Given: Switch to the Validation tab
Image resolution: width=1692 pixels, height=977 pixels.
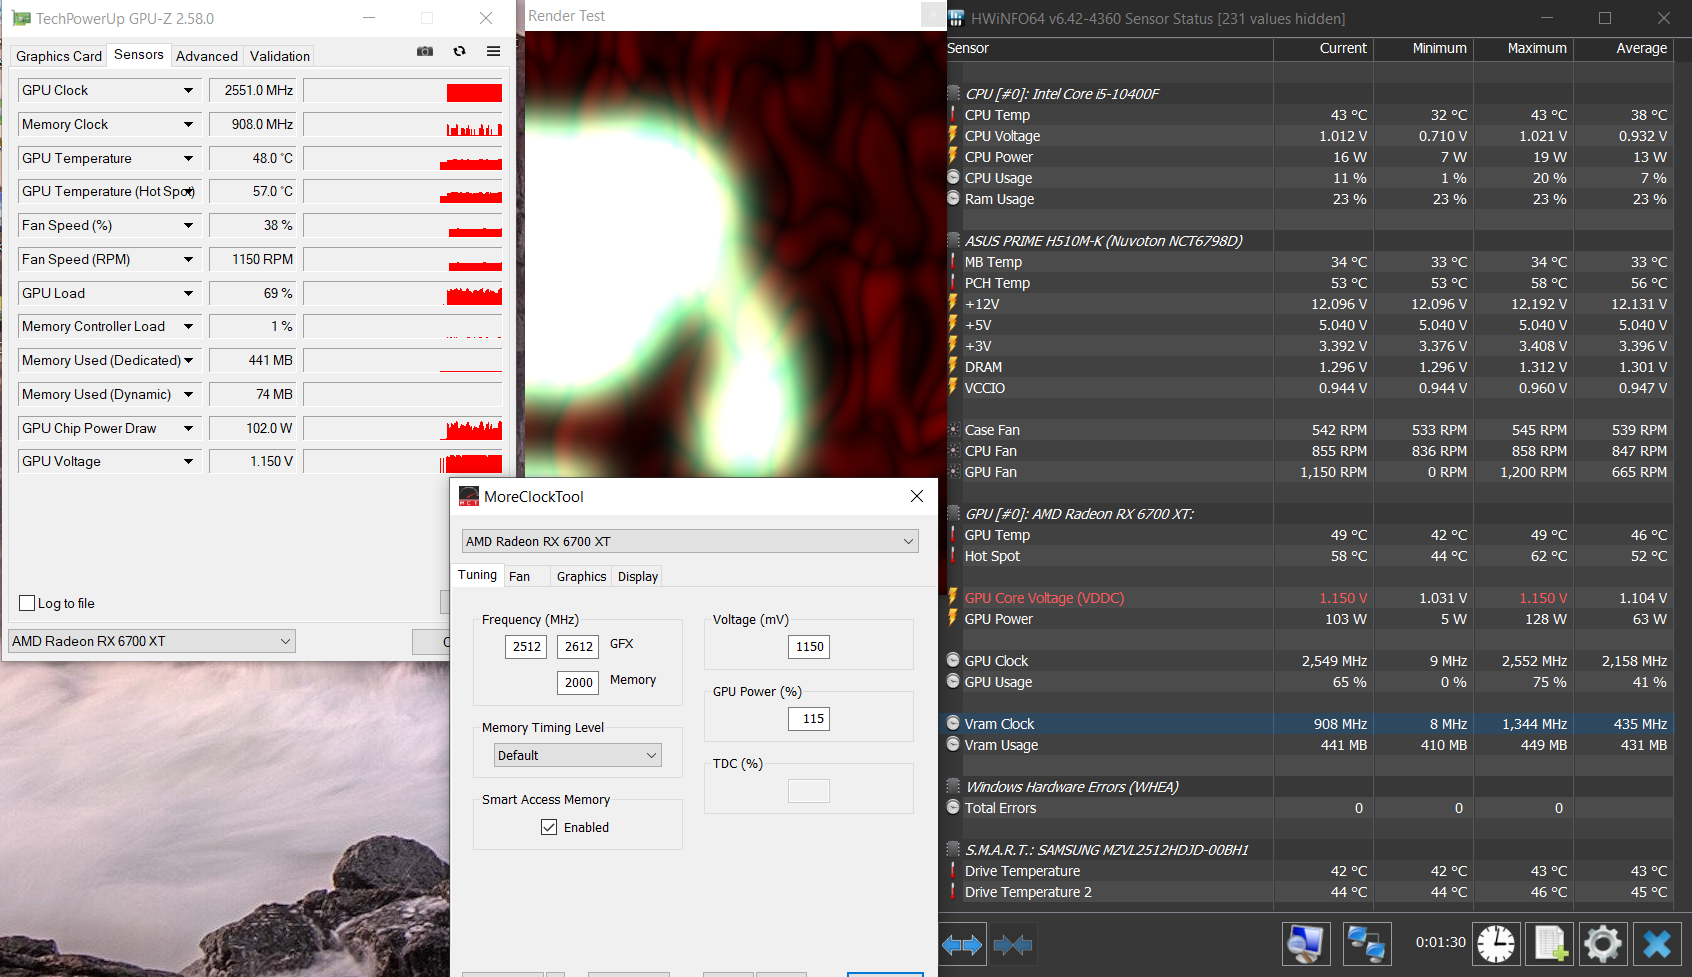Looking at the screenshot, I should tap(280, 56).
